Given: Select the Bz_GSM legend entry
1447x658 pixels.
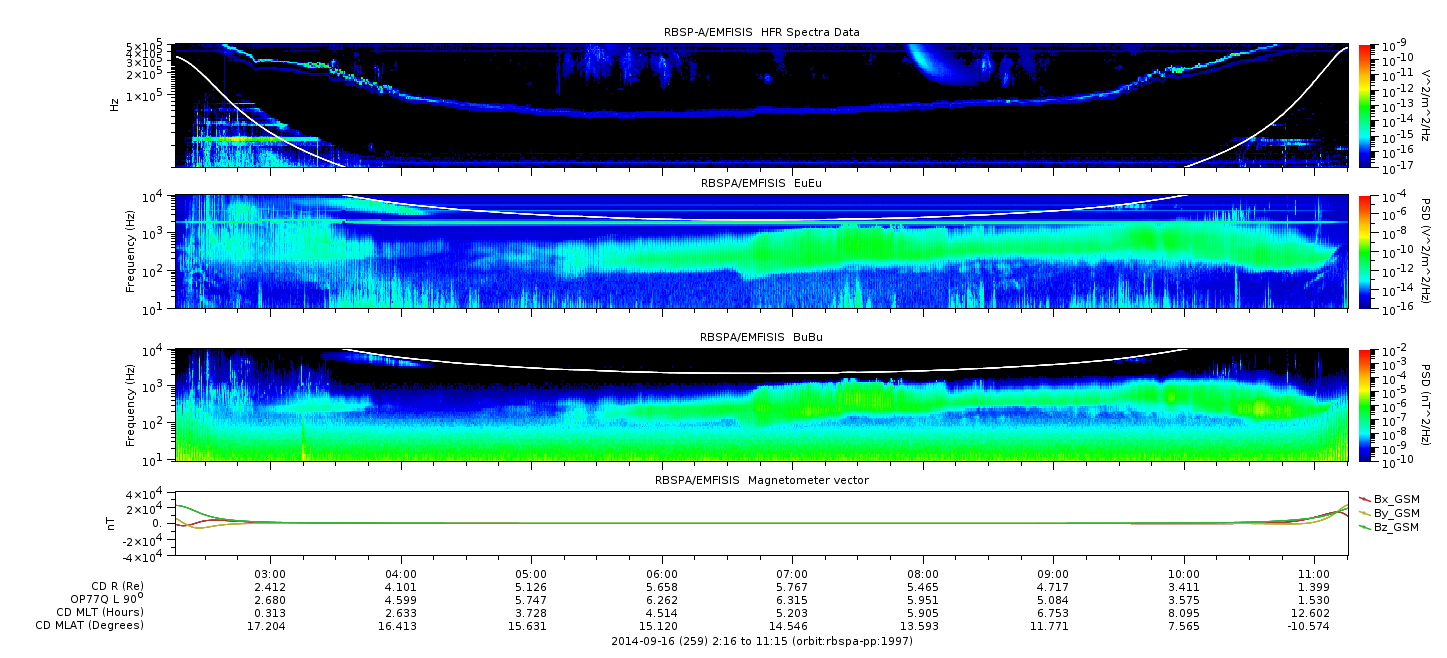Looking at the screenshot, I should click(x=1396, y=527).
